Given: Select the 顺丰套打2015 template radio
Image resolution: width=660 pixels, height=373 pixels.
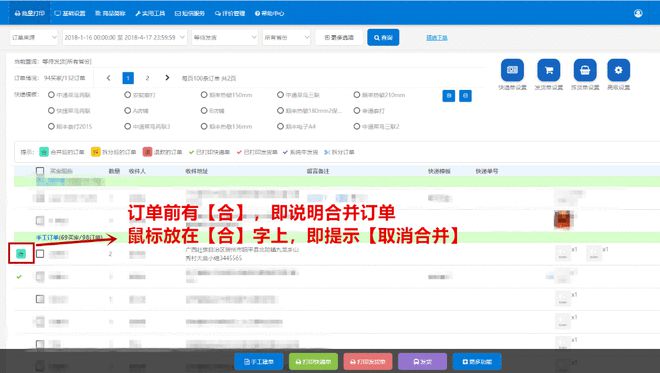Looking at the screenshot, I should point(51,126).
